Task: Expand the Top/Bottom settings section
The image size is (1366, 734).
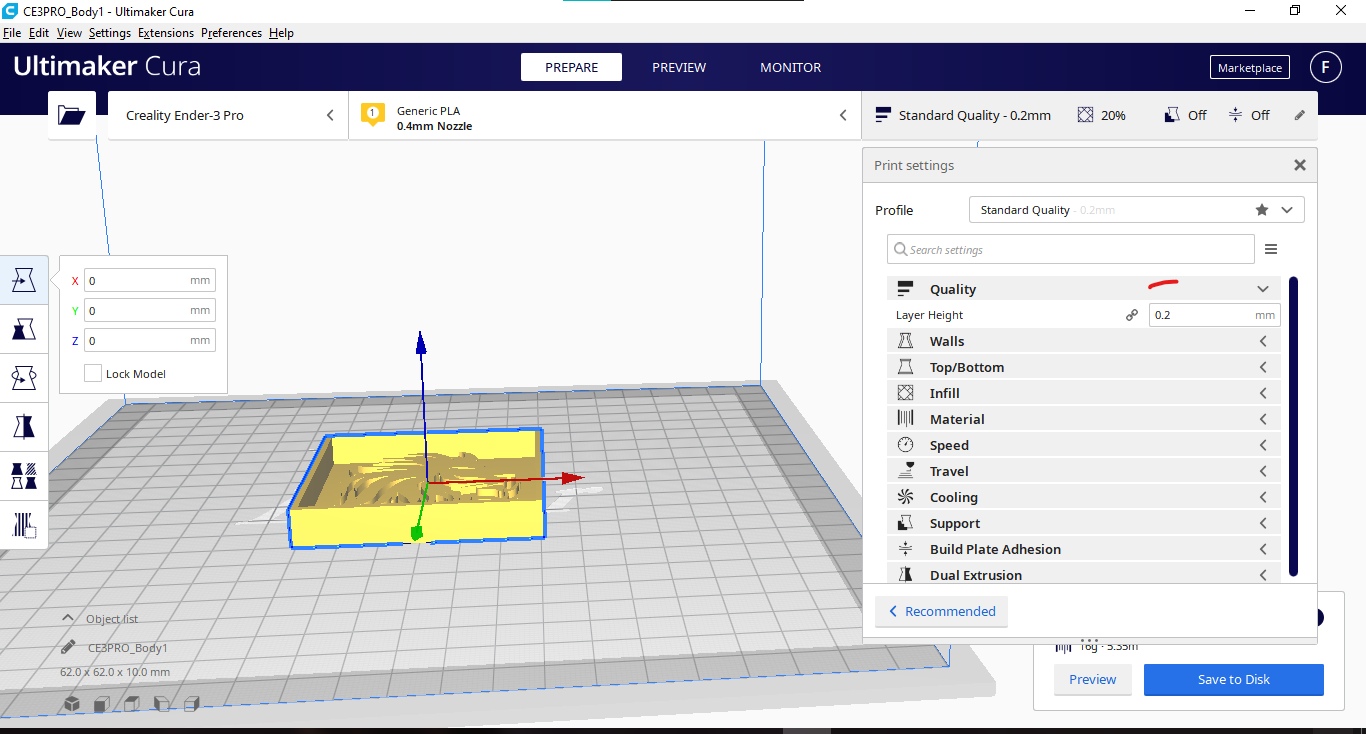Action: 1083,367
